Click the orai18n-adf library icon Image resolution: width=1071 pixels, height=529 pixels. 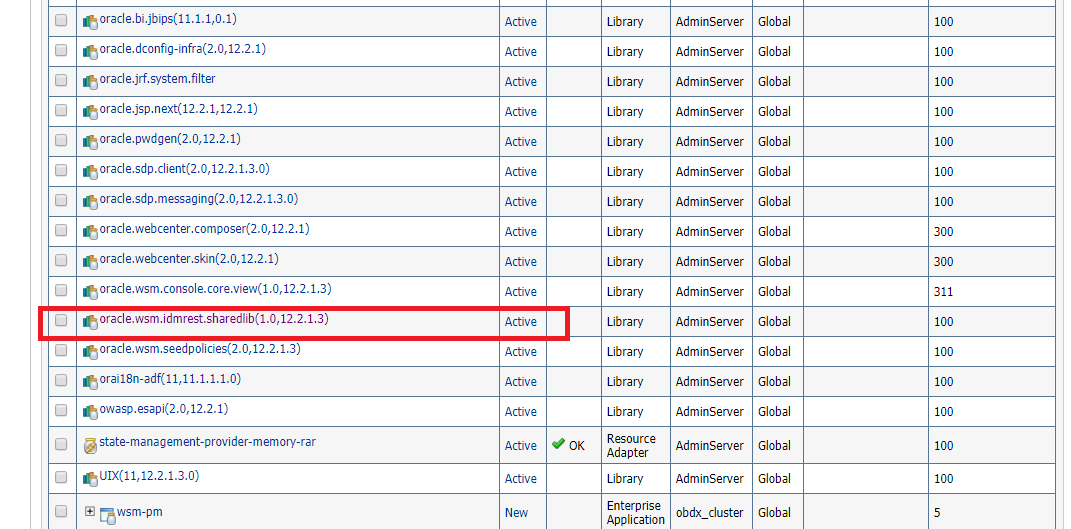click(x=90, y=382)
